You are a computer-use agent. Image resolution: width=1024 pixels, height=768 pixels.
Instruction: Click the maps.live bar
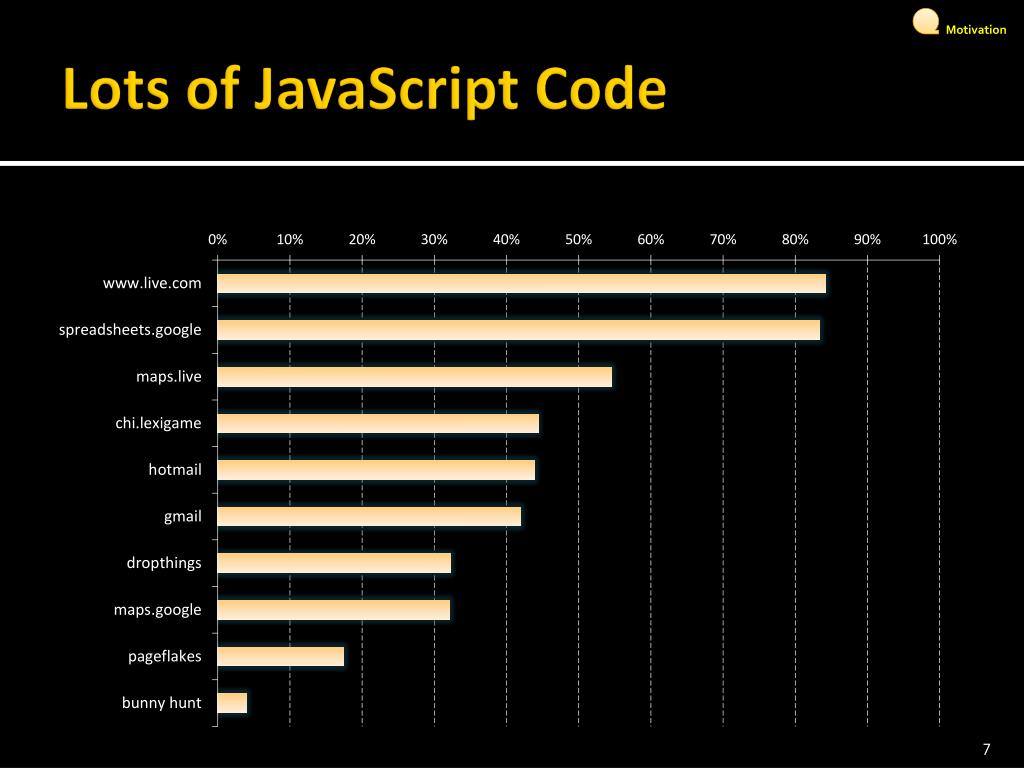pyautogui.click(x=415, y=377)
